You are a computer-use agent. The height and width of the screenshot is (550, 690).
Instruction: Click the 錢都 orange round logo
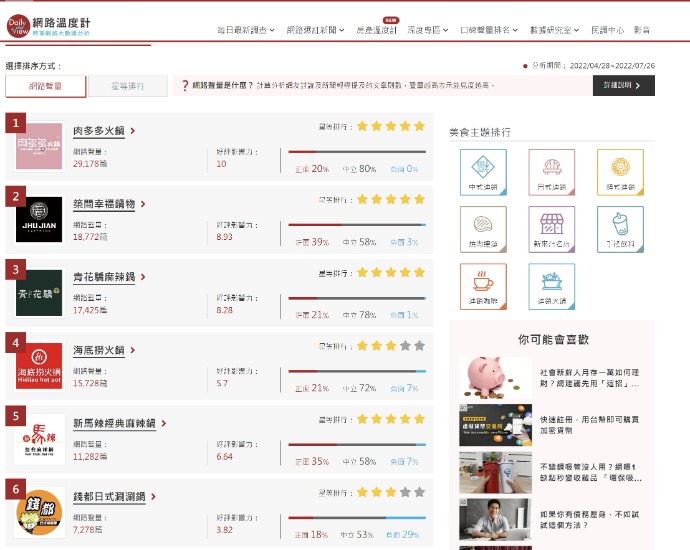tap(39, 512)
